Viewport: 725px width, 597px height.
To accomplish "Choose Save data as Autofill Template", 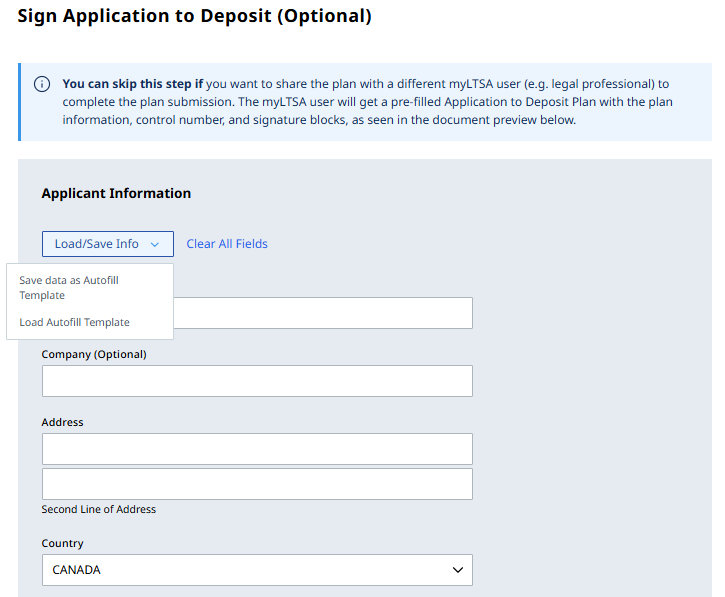I will pos(69,288).
